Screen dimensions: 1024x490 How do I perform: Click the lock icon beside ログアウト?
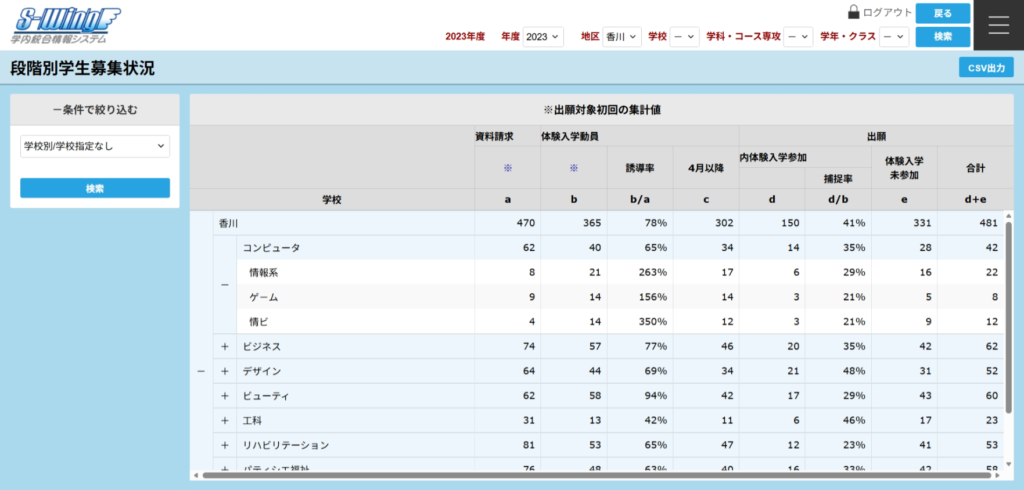pyautogui.click(x=853, y=13)
